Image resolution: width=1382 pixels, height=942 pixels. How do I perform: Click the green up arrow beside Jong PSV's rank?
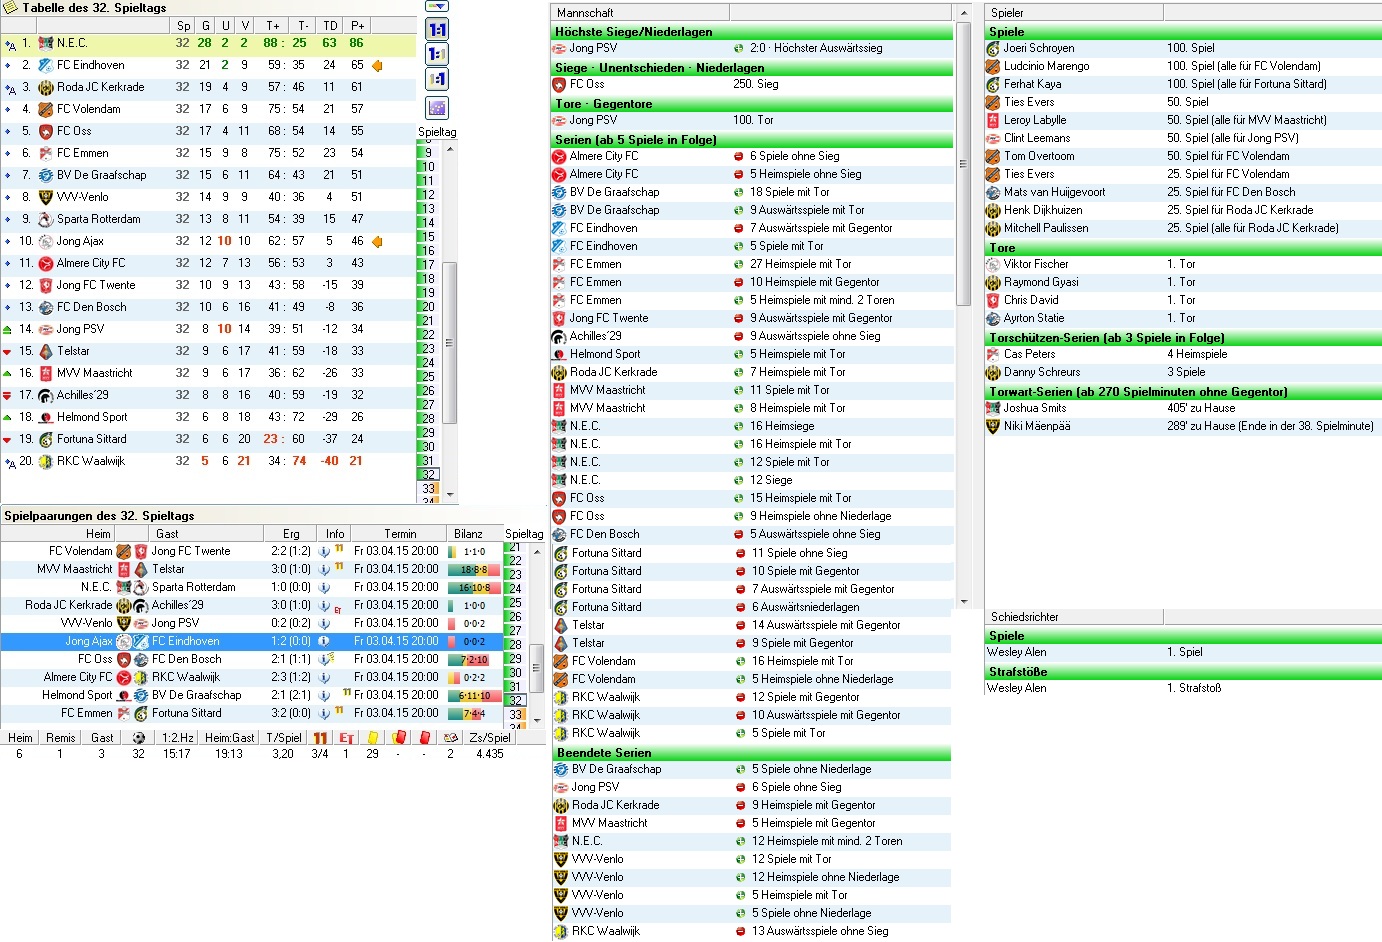pos(8,329)
